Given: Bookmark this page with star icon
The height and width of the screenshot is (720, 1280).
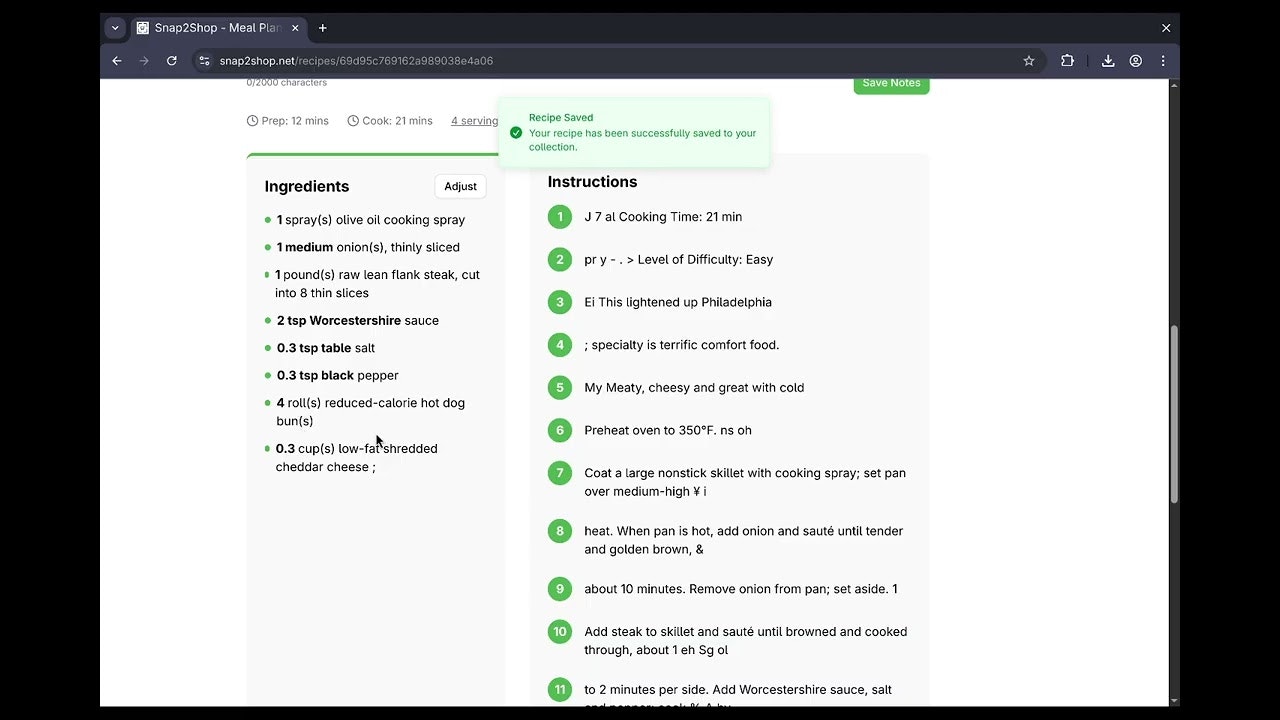Looking at the screenshot, I should (1029, 61).
